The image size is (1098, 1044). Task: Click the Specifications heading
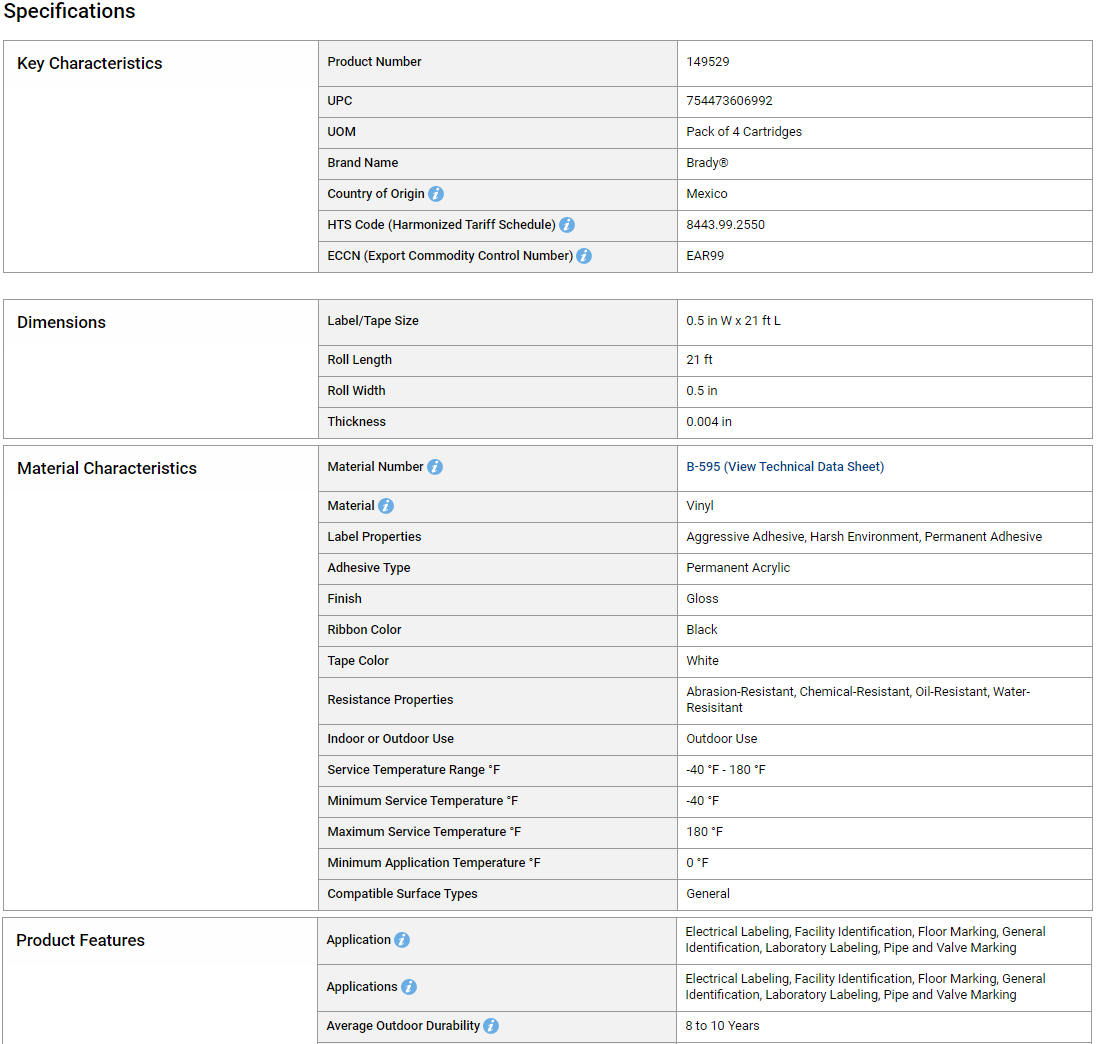[x=69, y=12]
